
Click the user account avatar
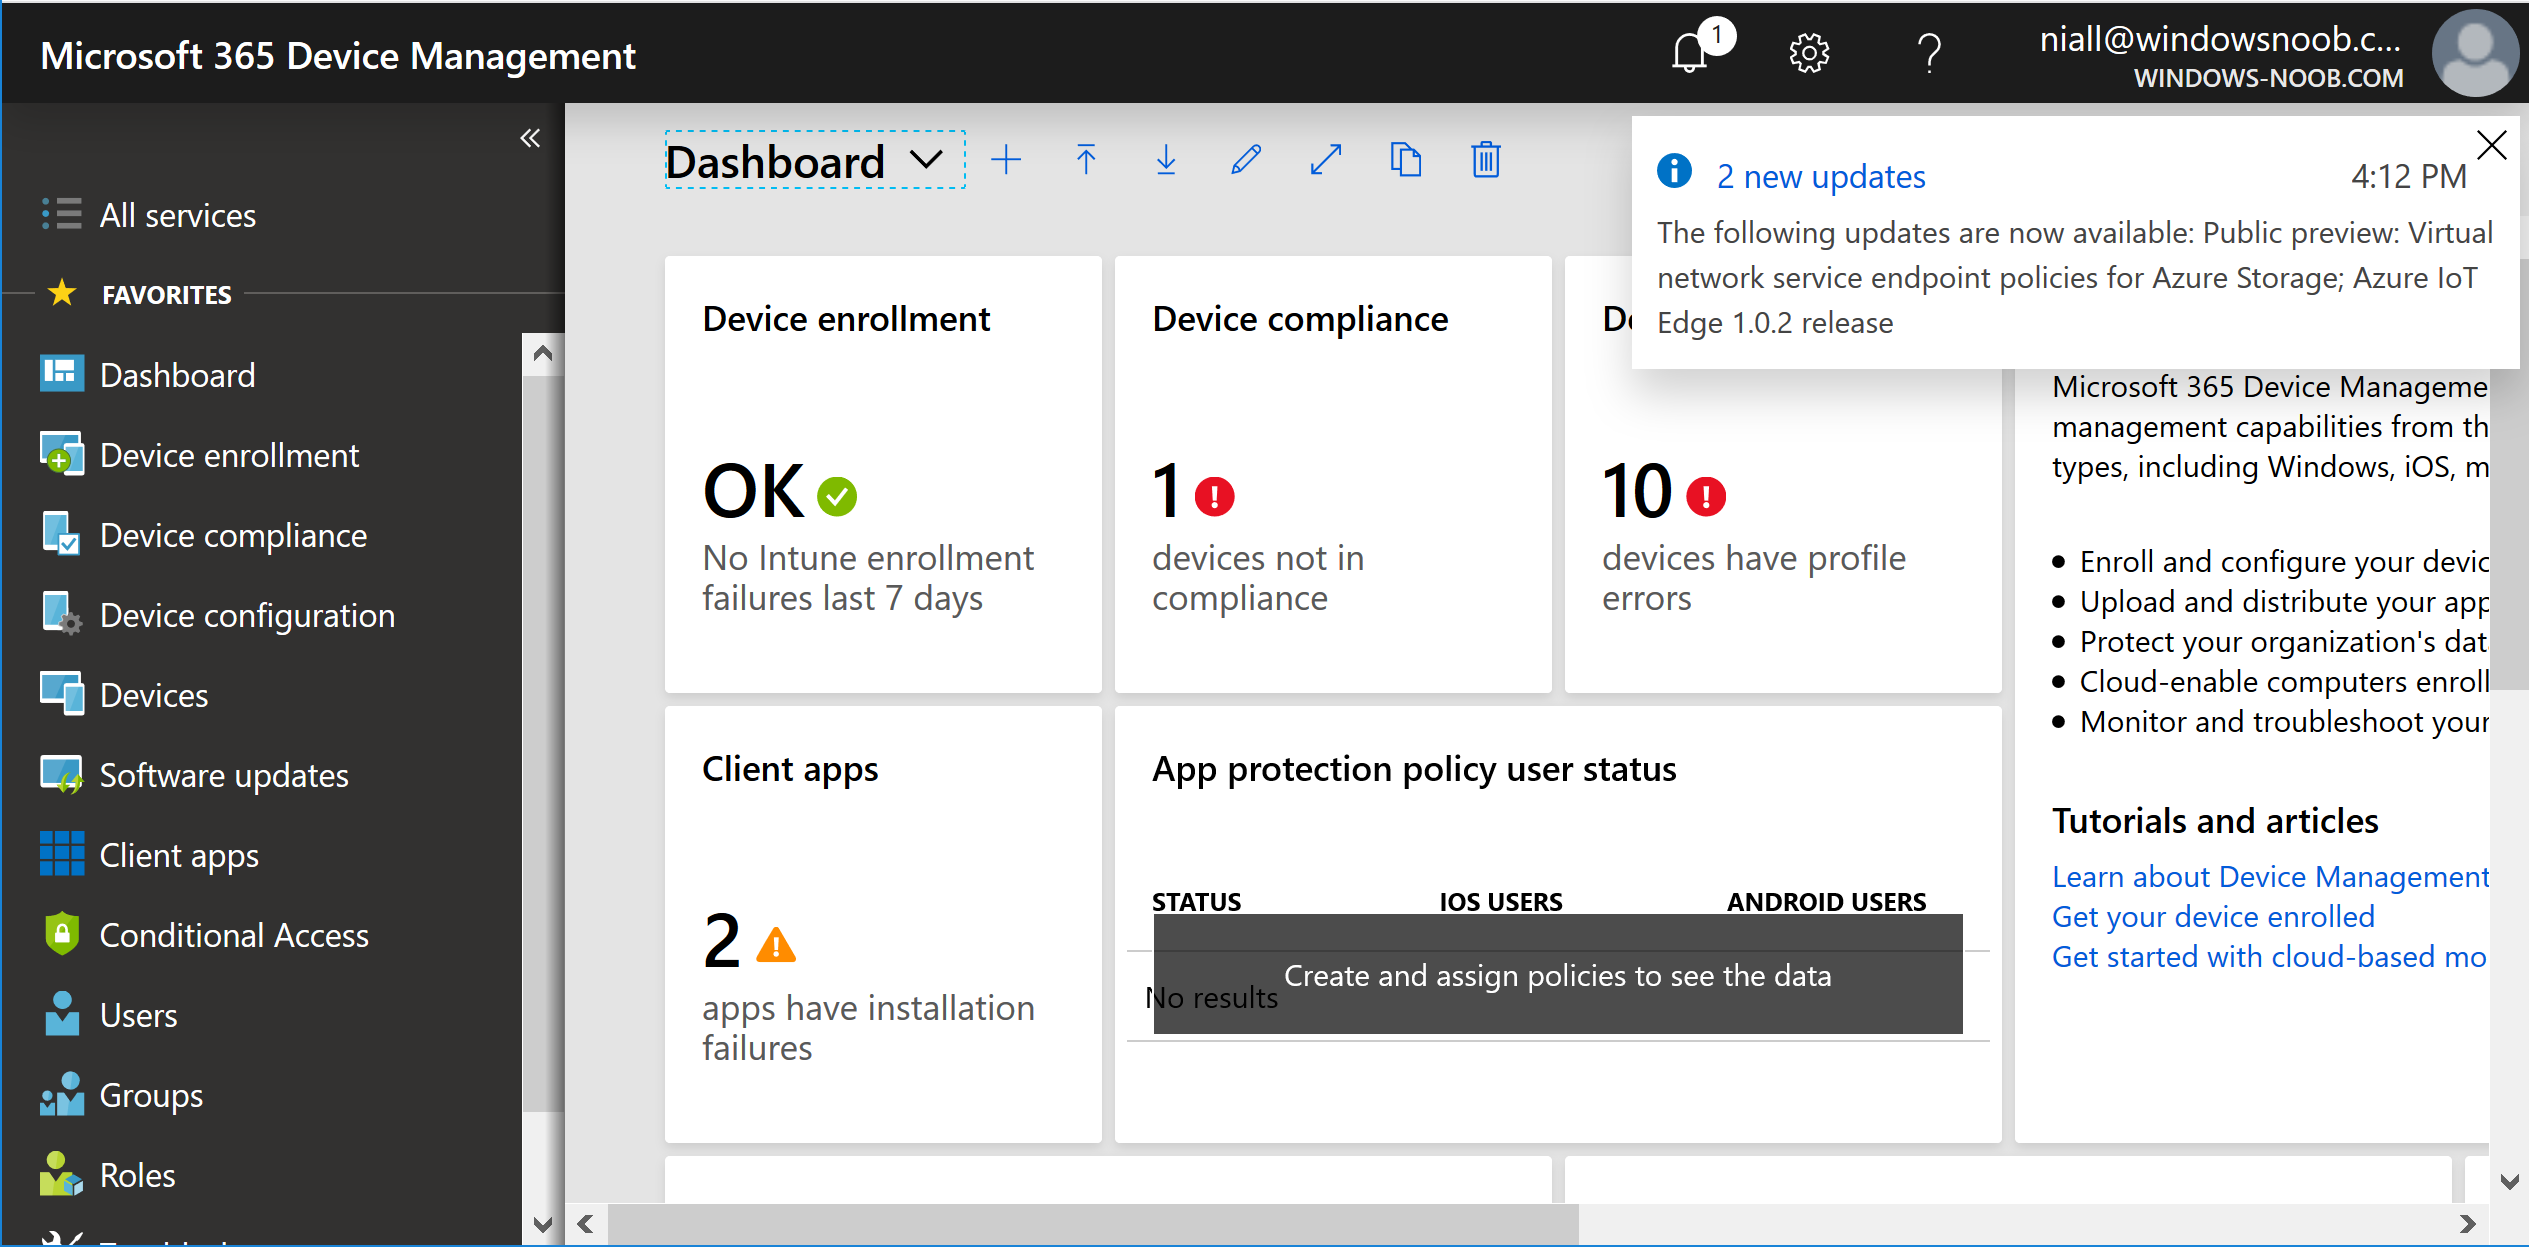[x=2474, y=53]
